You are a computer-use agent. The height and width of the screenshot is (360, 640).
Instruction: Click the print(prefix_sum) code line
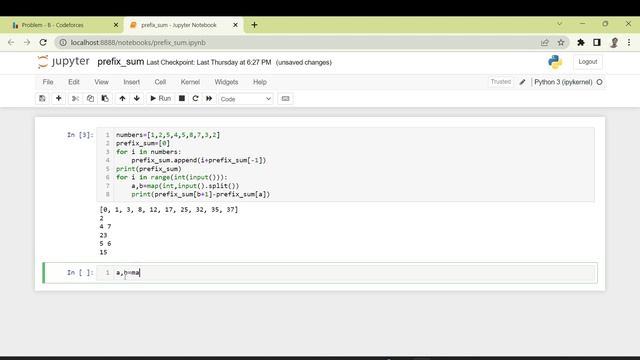(149, 169)
